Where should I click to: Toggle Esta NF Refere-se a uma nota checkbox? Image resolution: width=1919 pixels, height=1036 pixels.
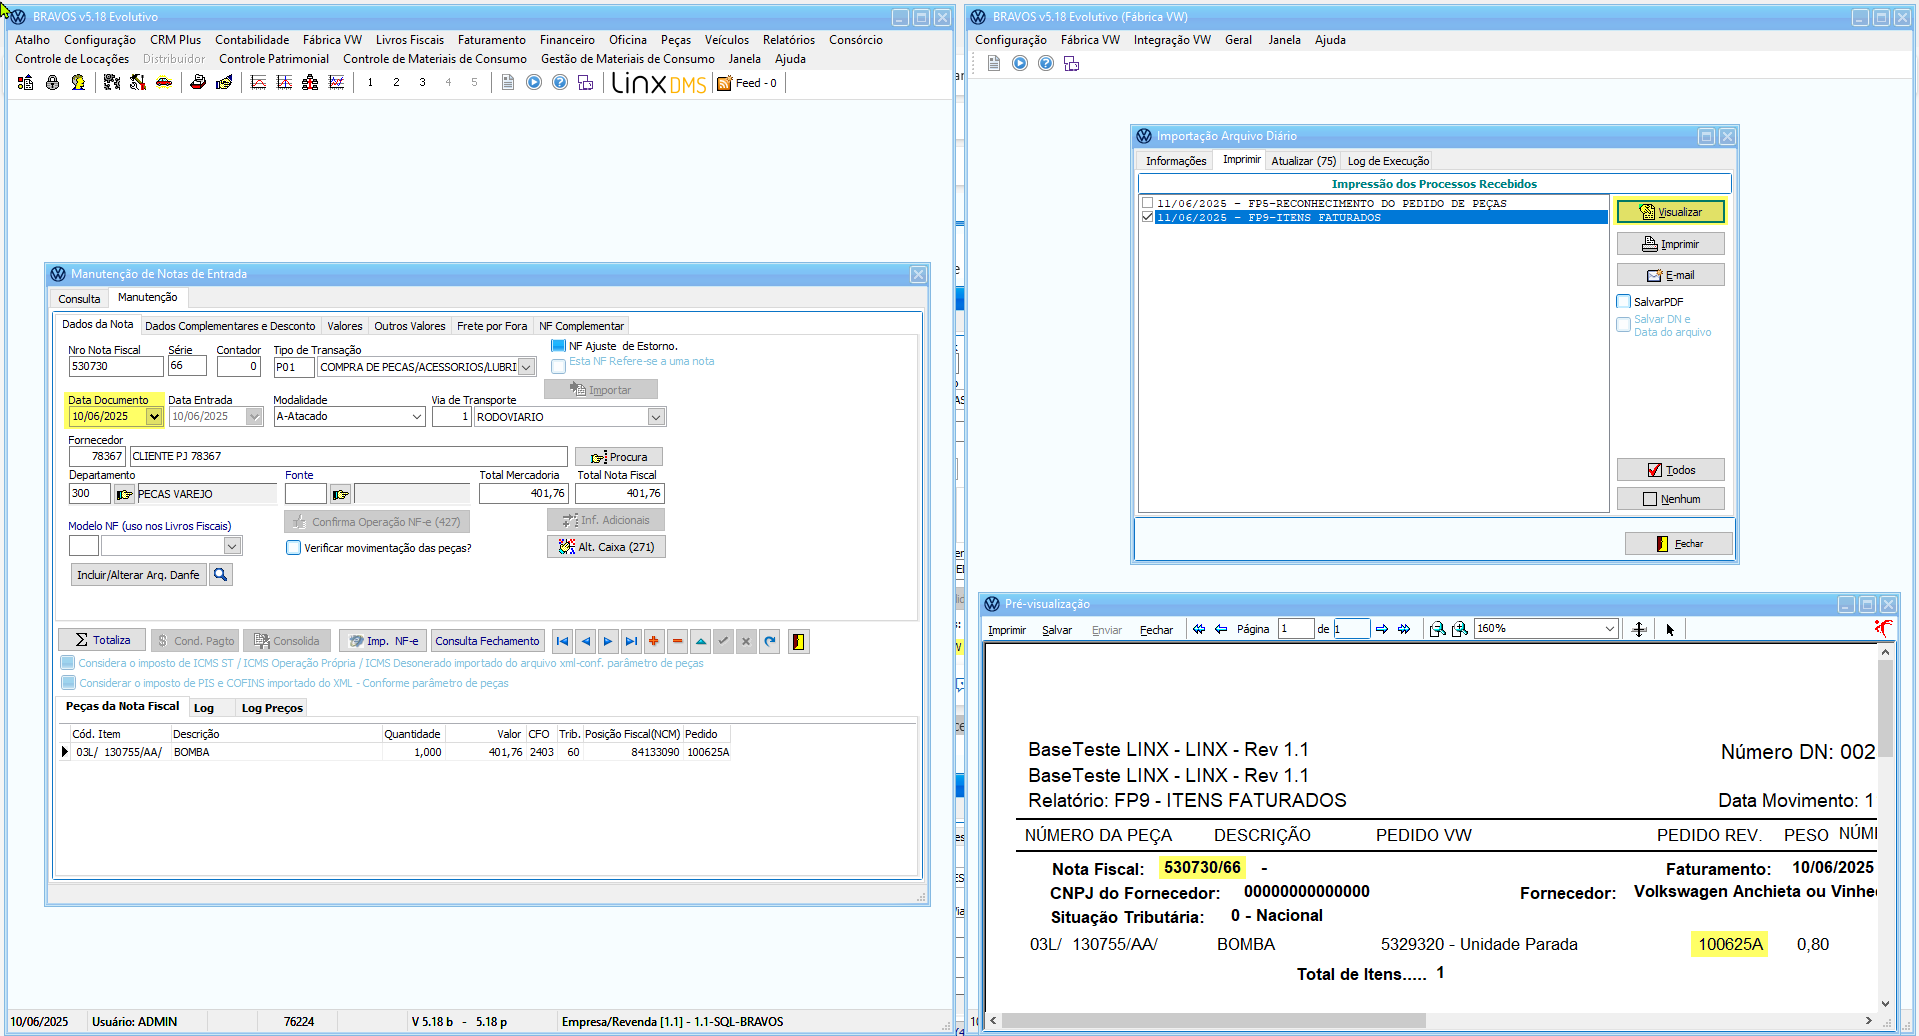click(558, 366)
